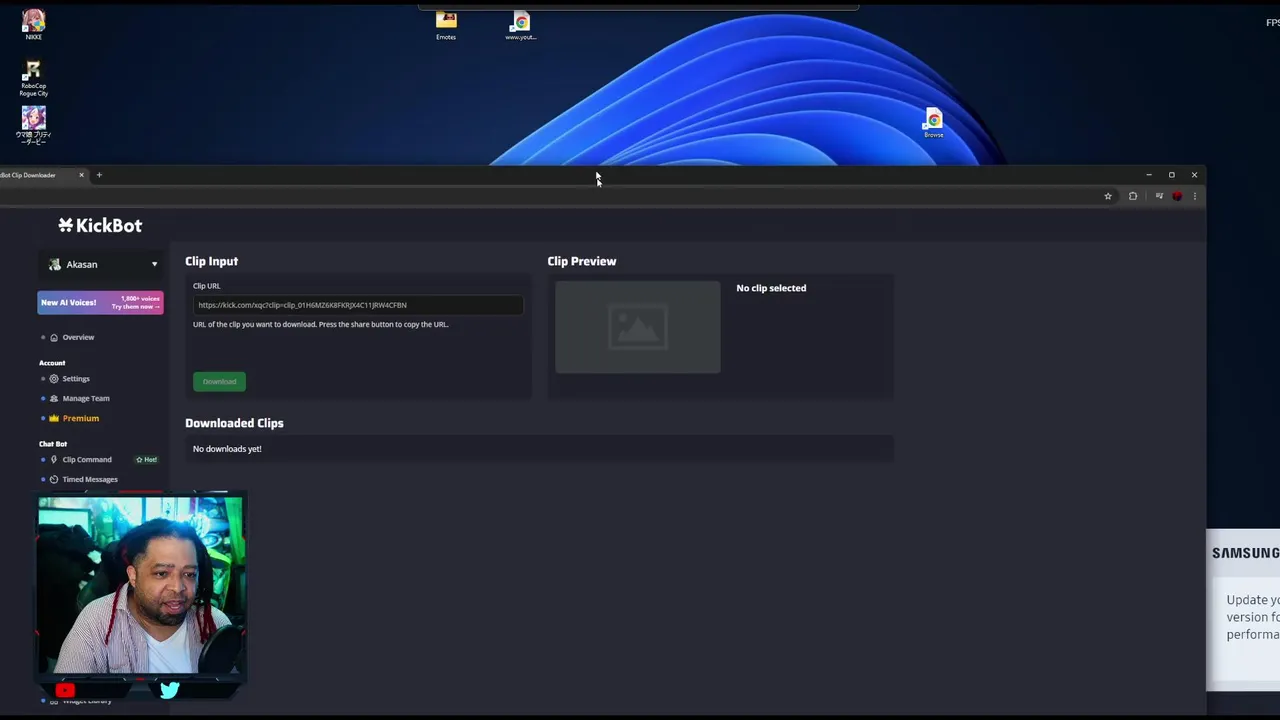This screenshot has width=1280, height=720.
Task: Click the KickBot logo
Action: coord(100,226)
